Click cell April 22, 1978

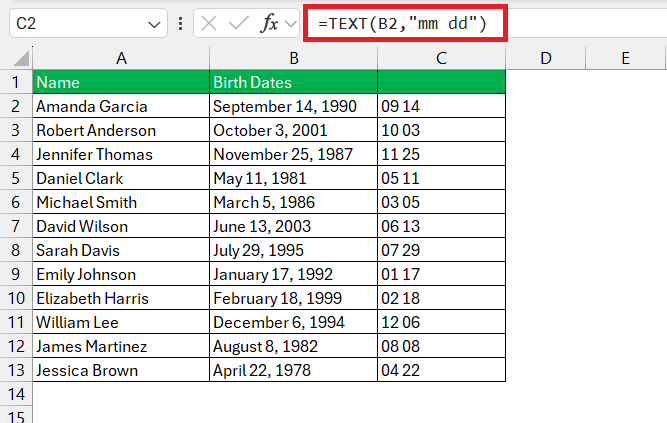294,370
